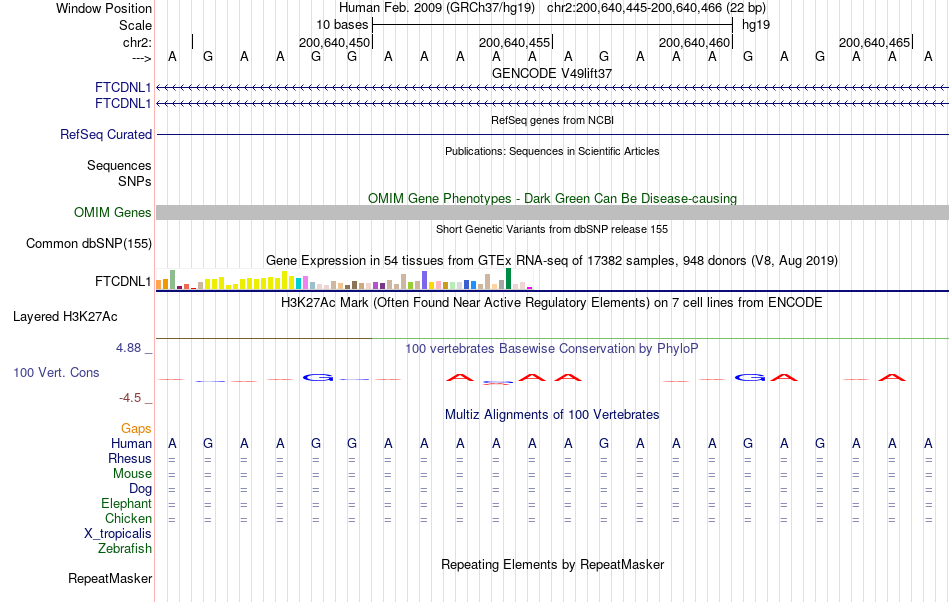
Task: Click the tall dark green GTEx bar
Action: (508, 279)
